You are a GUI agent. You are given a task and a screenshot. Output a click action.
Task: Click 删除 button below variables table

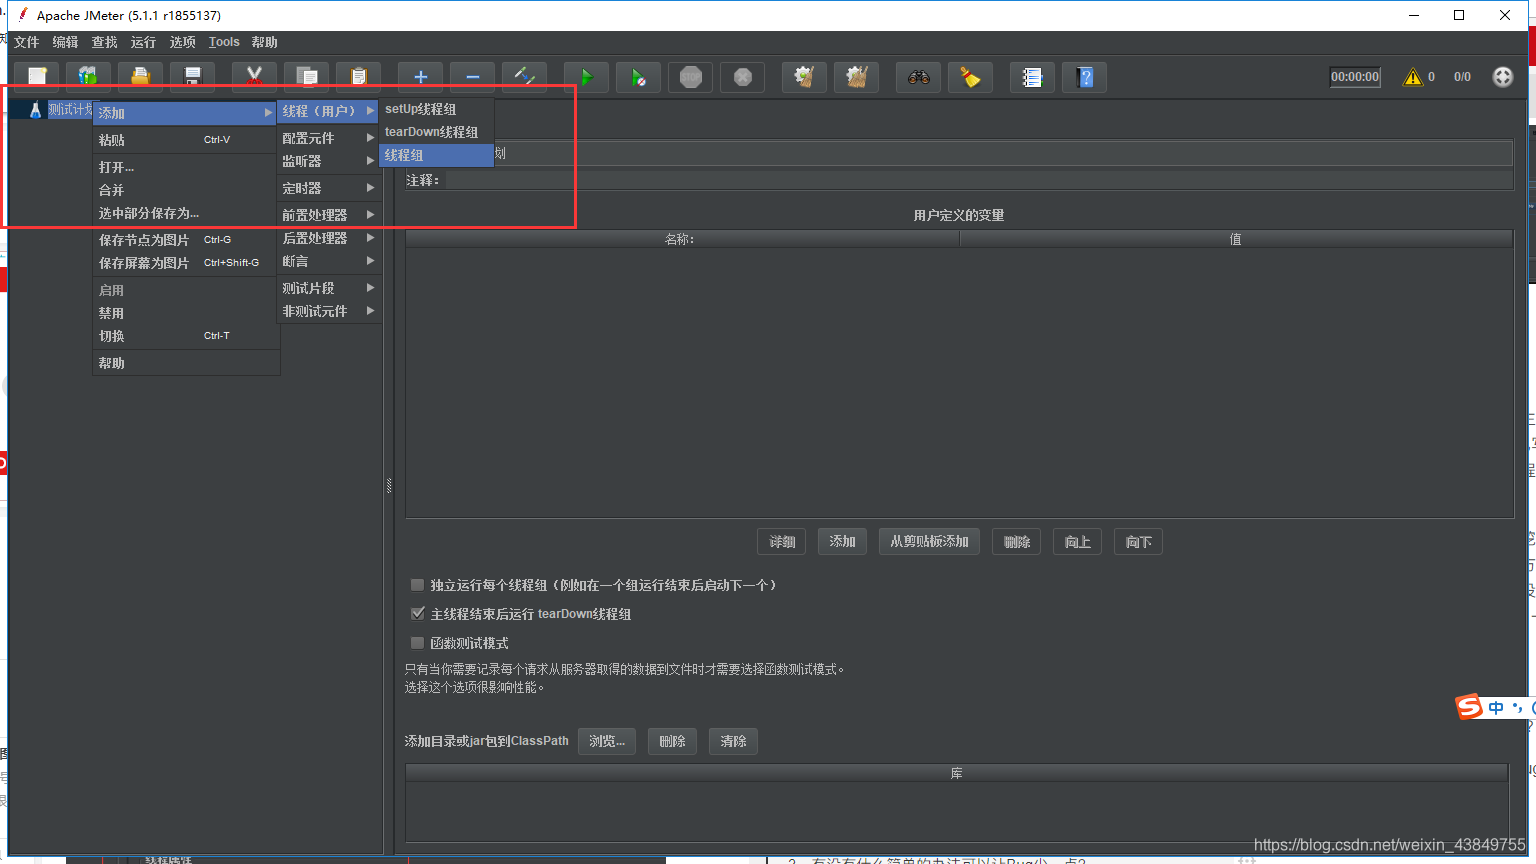[x=1017, y=542]
